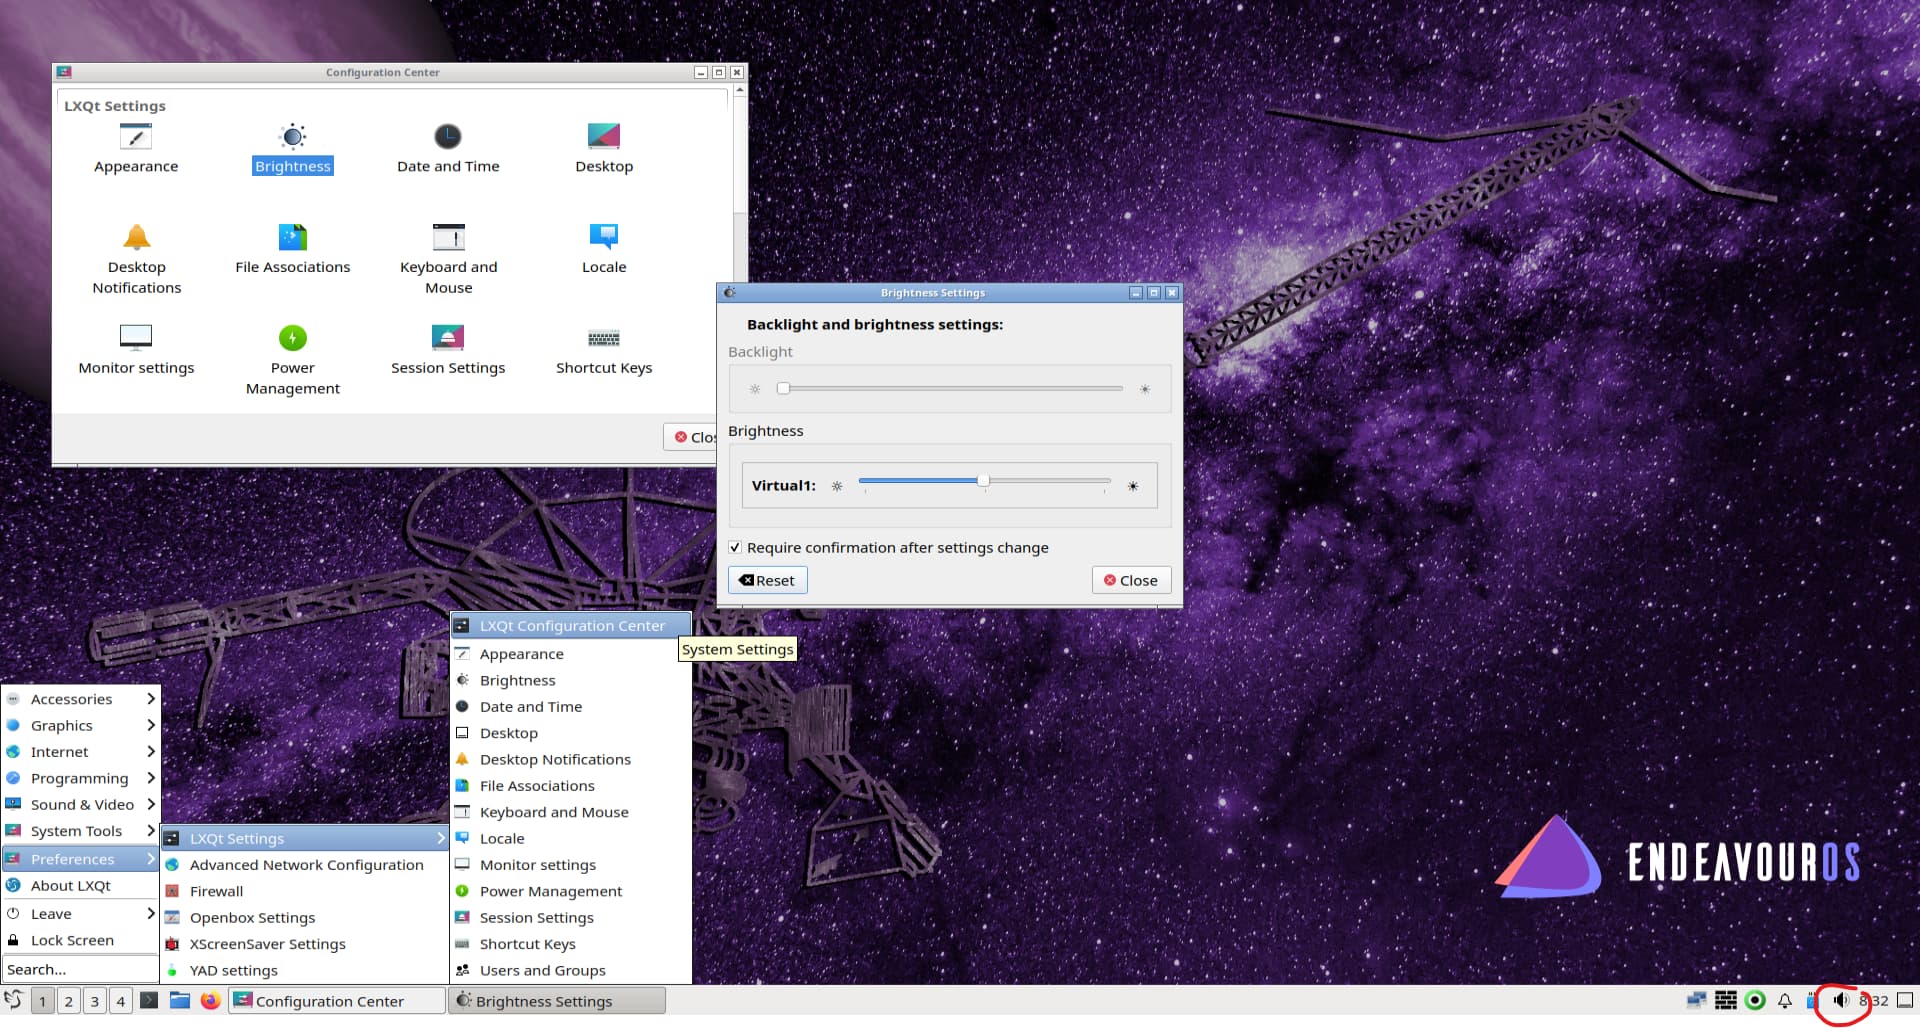1920x1028 pixels.
Task: Open Openbox Settings menu entry
Action: 305,917
